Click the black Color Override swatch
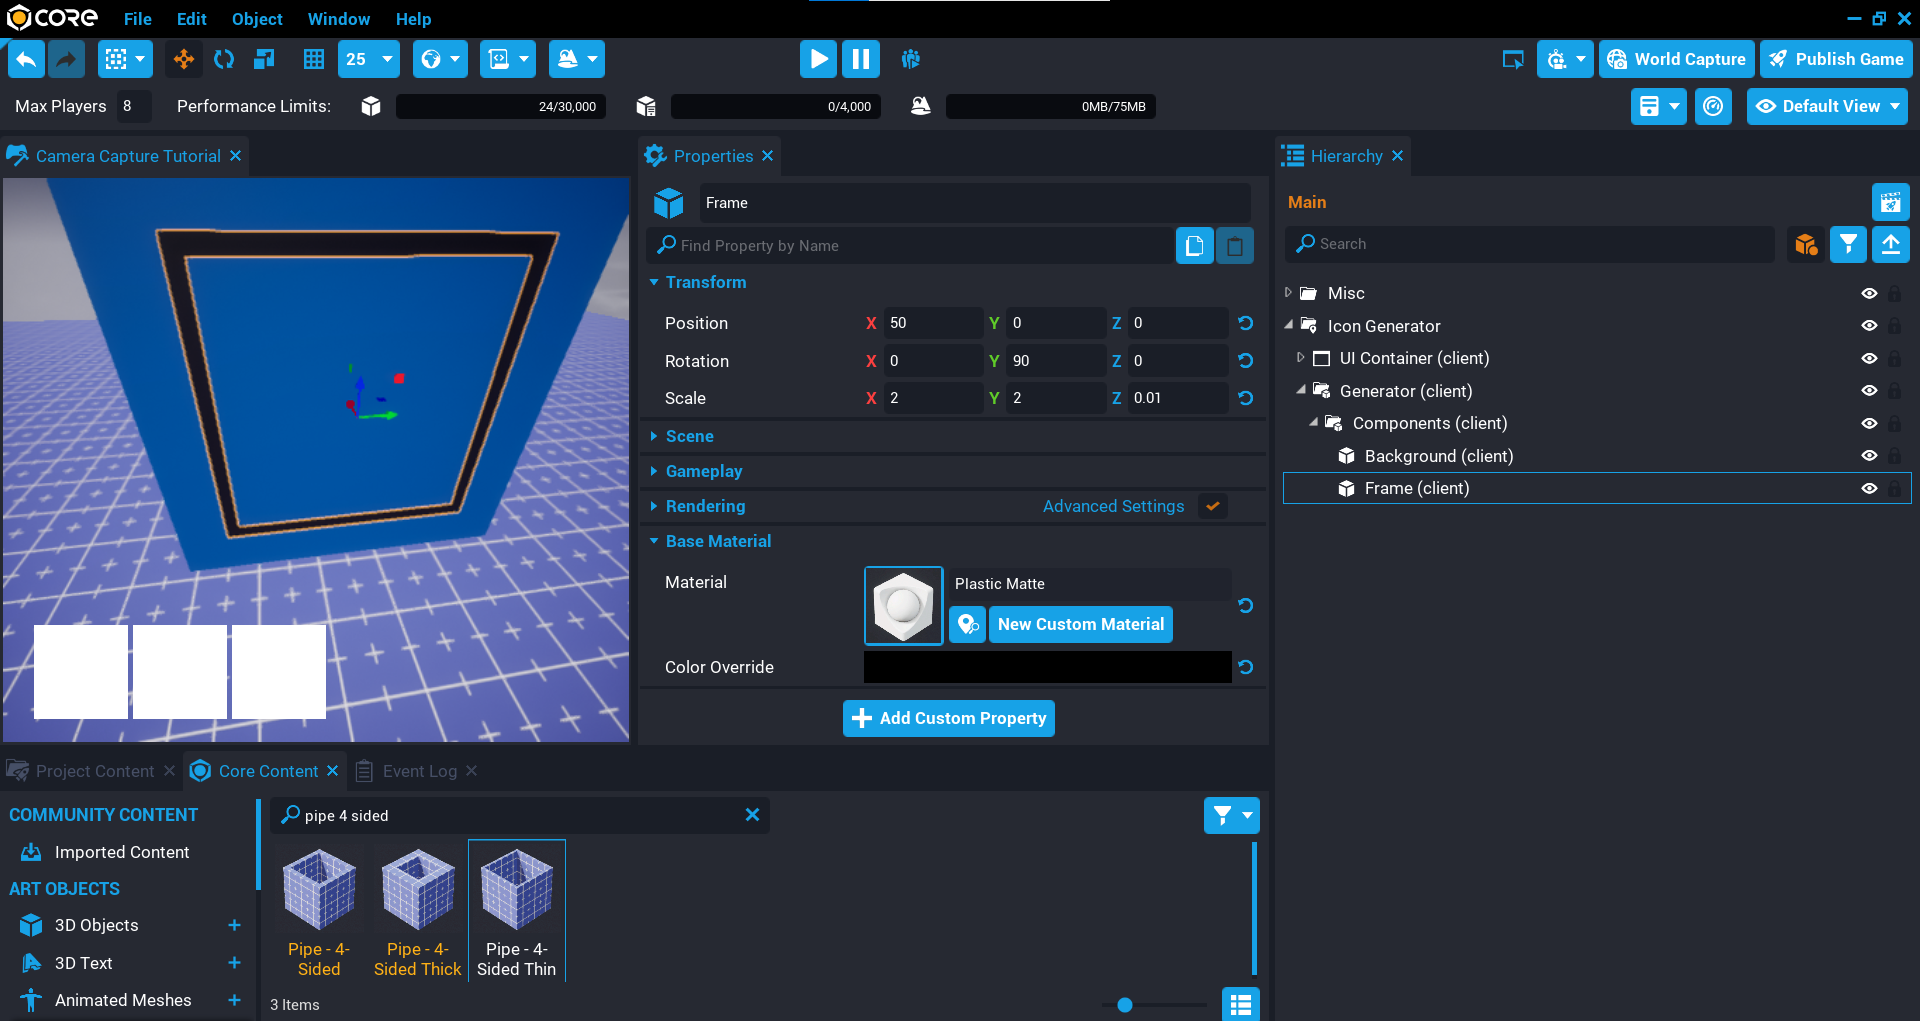1920x1021 pixels. pyautogui.click(x=1047, y=667)
